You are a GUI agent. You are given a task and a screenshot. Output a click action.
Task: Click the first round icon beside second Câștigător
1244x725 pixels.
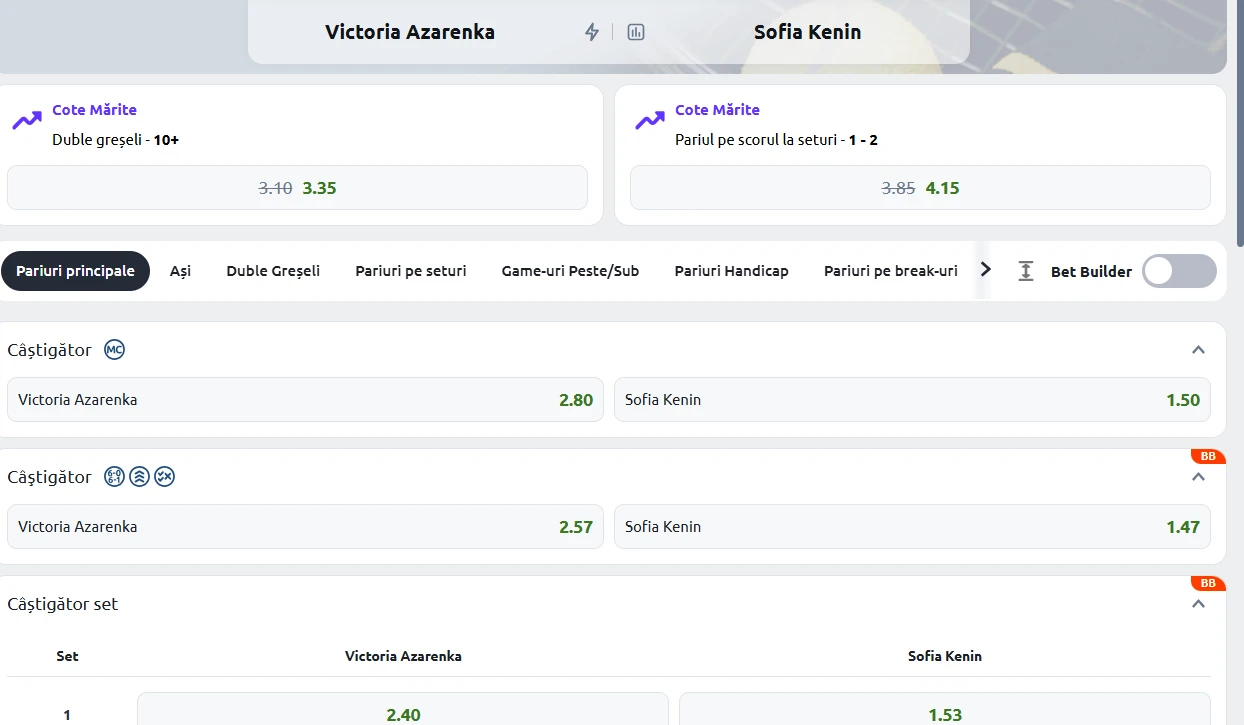(115, 477)
